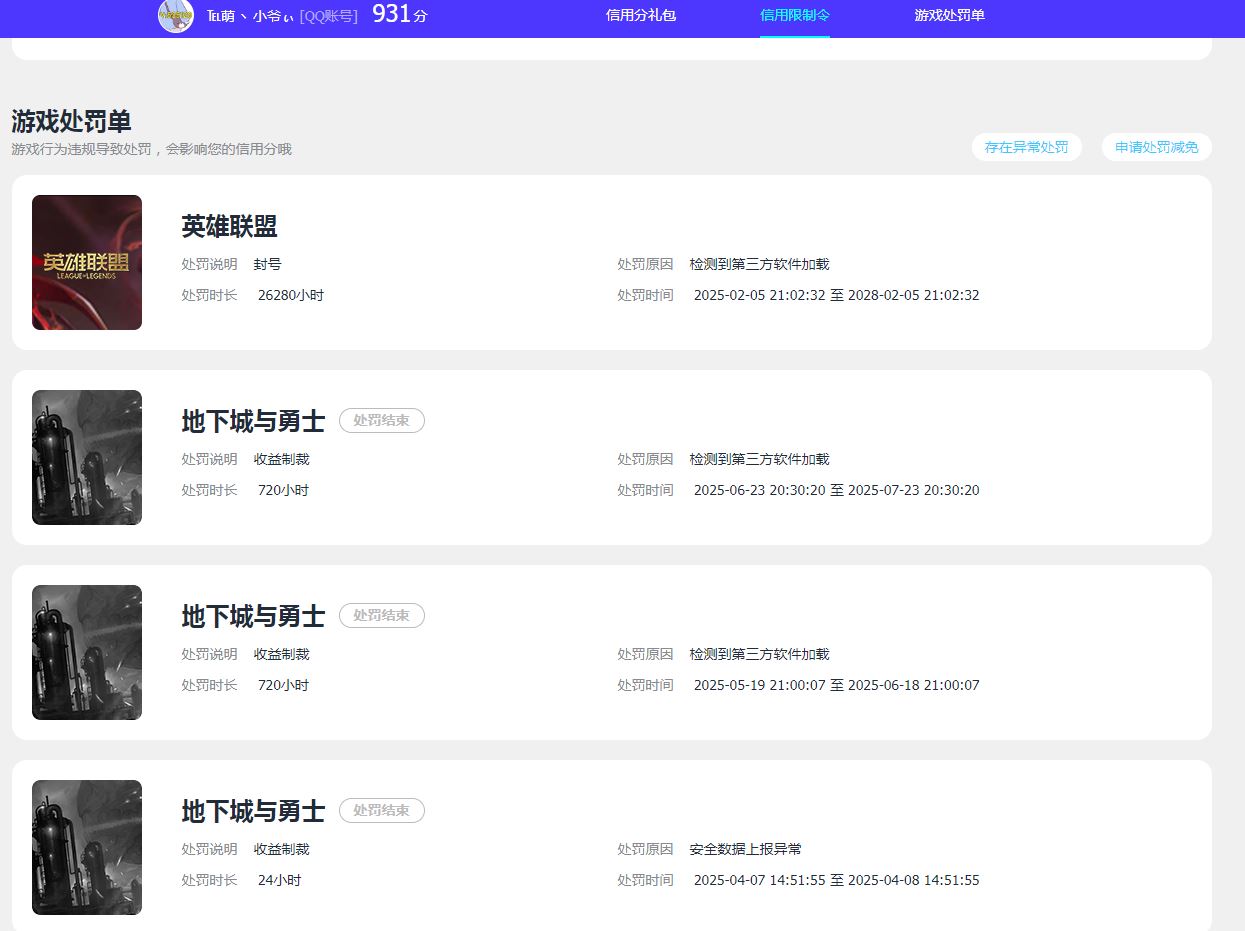
Task: Click game cover of the 2025-06-23 penalty
Action: pos(87,457)
